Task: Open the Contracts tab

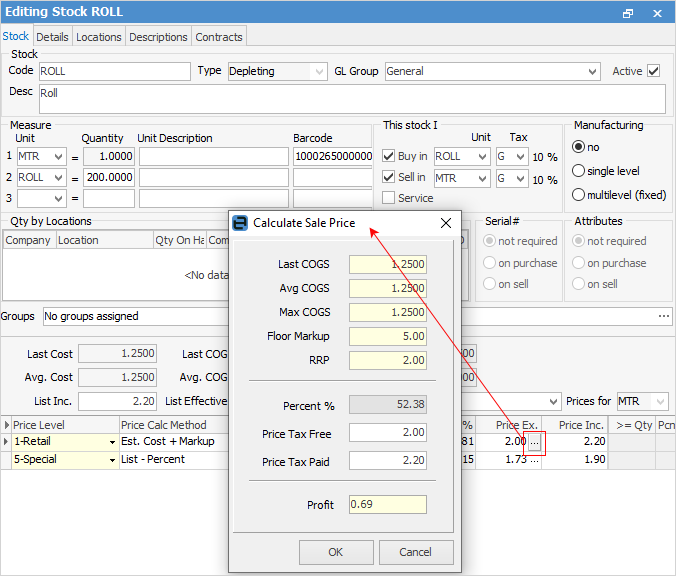Action: click(219, 37)
